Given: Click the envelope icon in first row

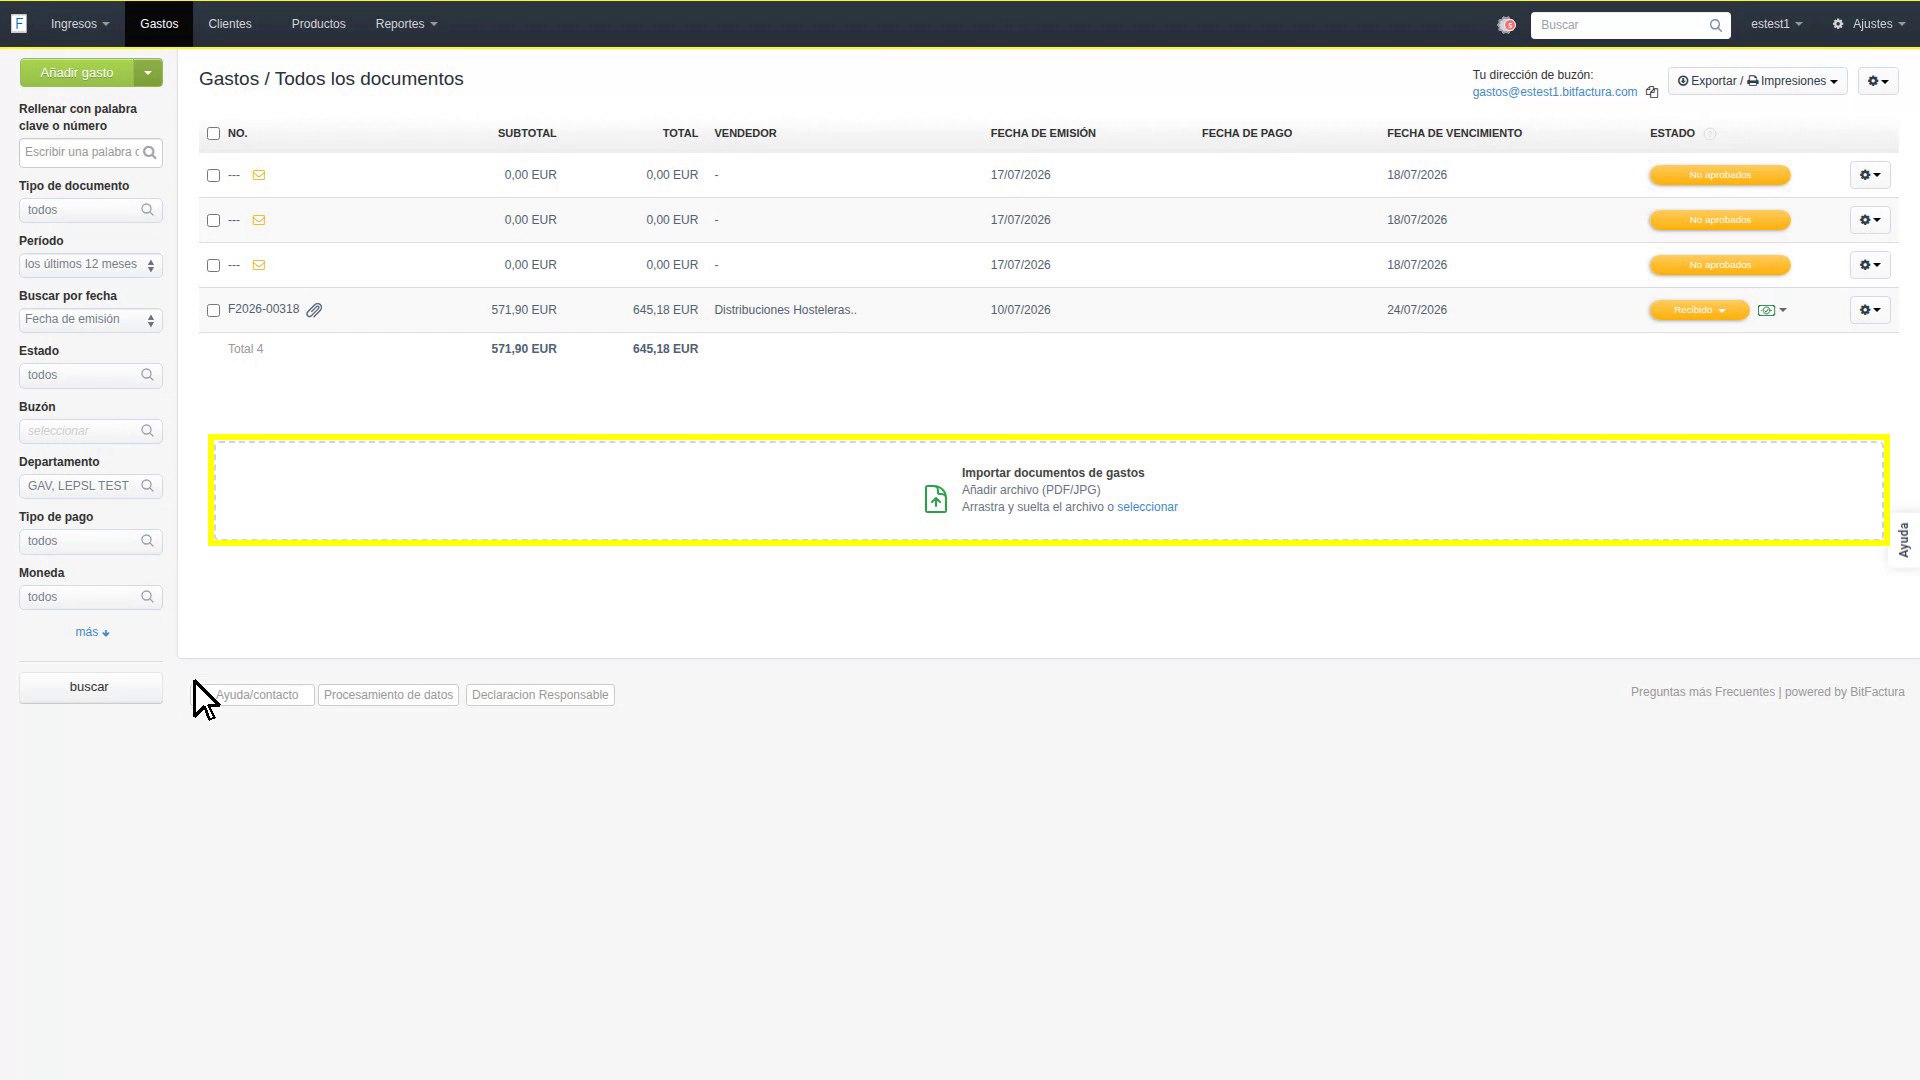Looking at the screenshot, I should coord(259,175).
